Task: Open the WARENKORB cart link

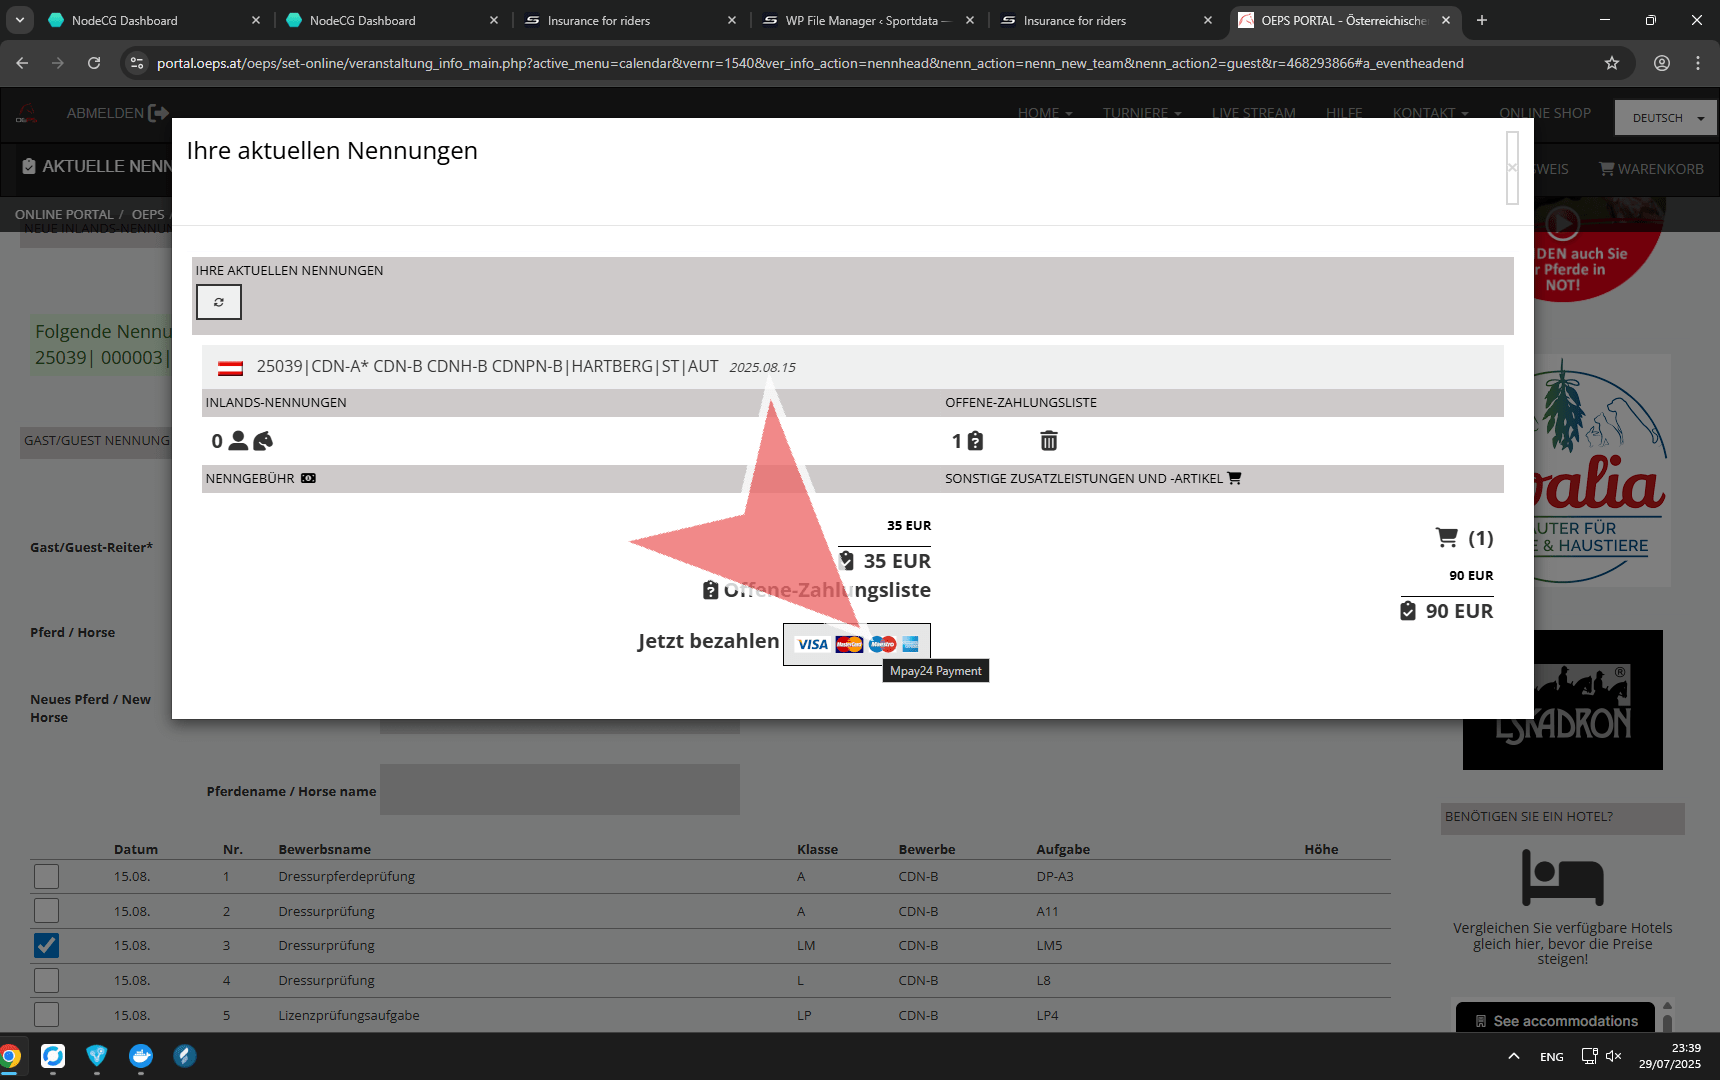Action: 1652,169
